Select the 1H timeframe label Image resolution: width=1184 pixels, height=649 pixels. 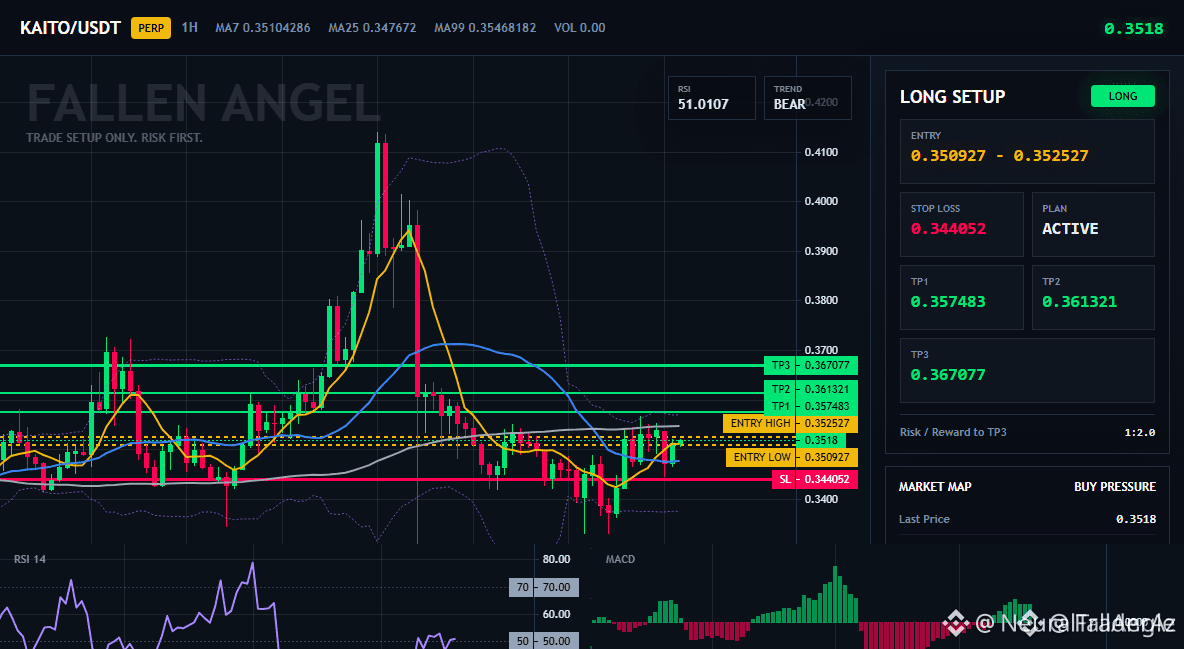tap(190, 27)
